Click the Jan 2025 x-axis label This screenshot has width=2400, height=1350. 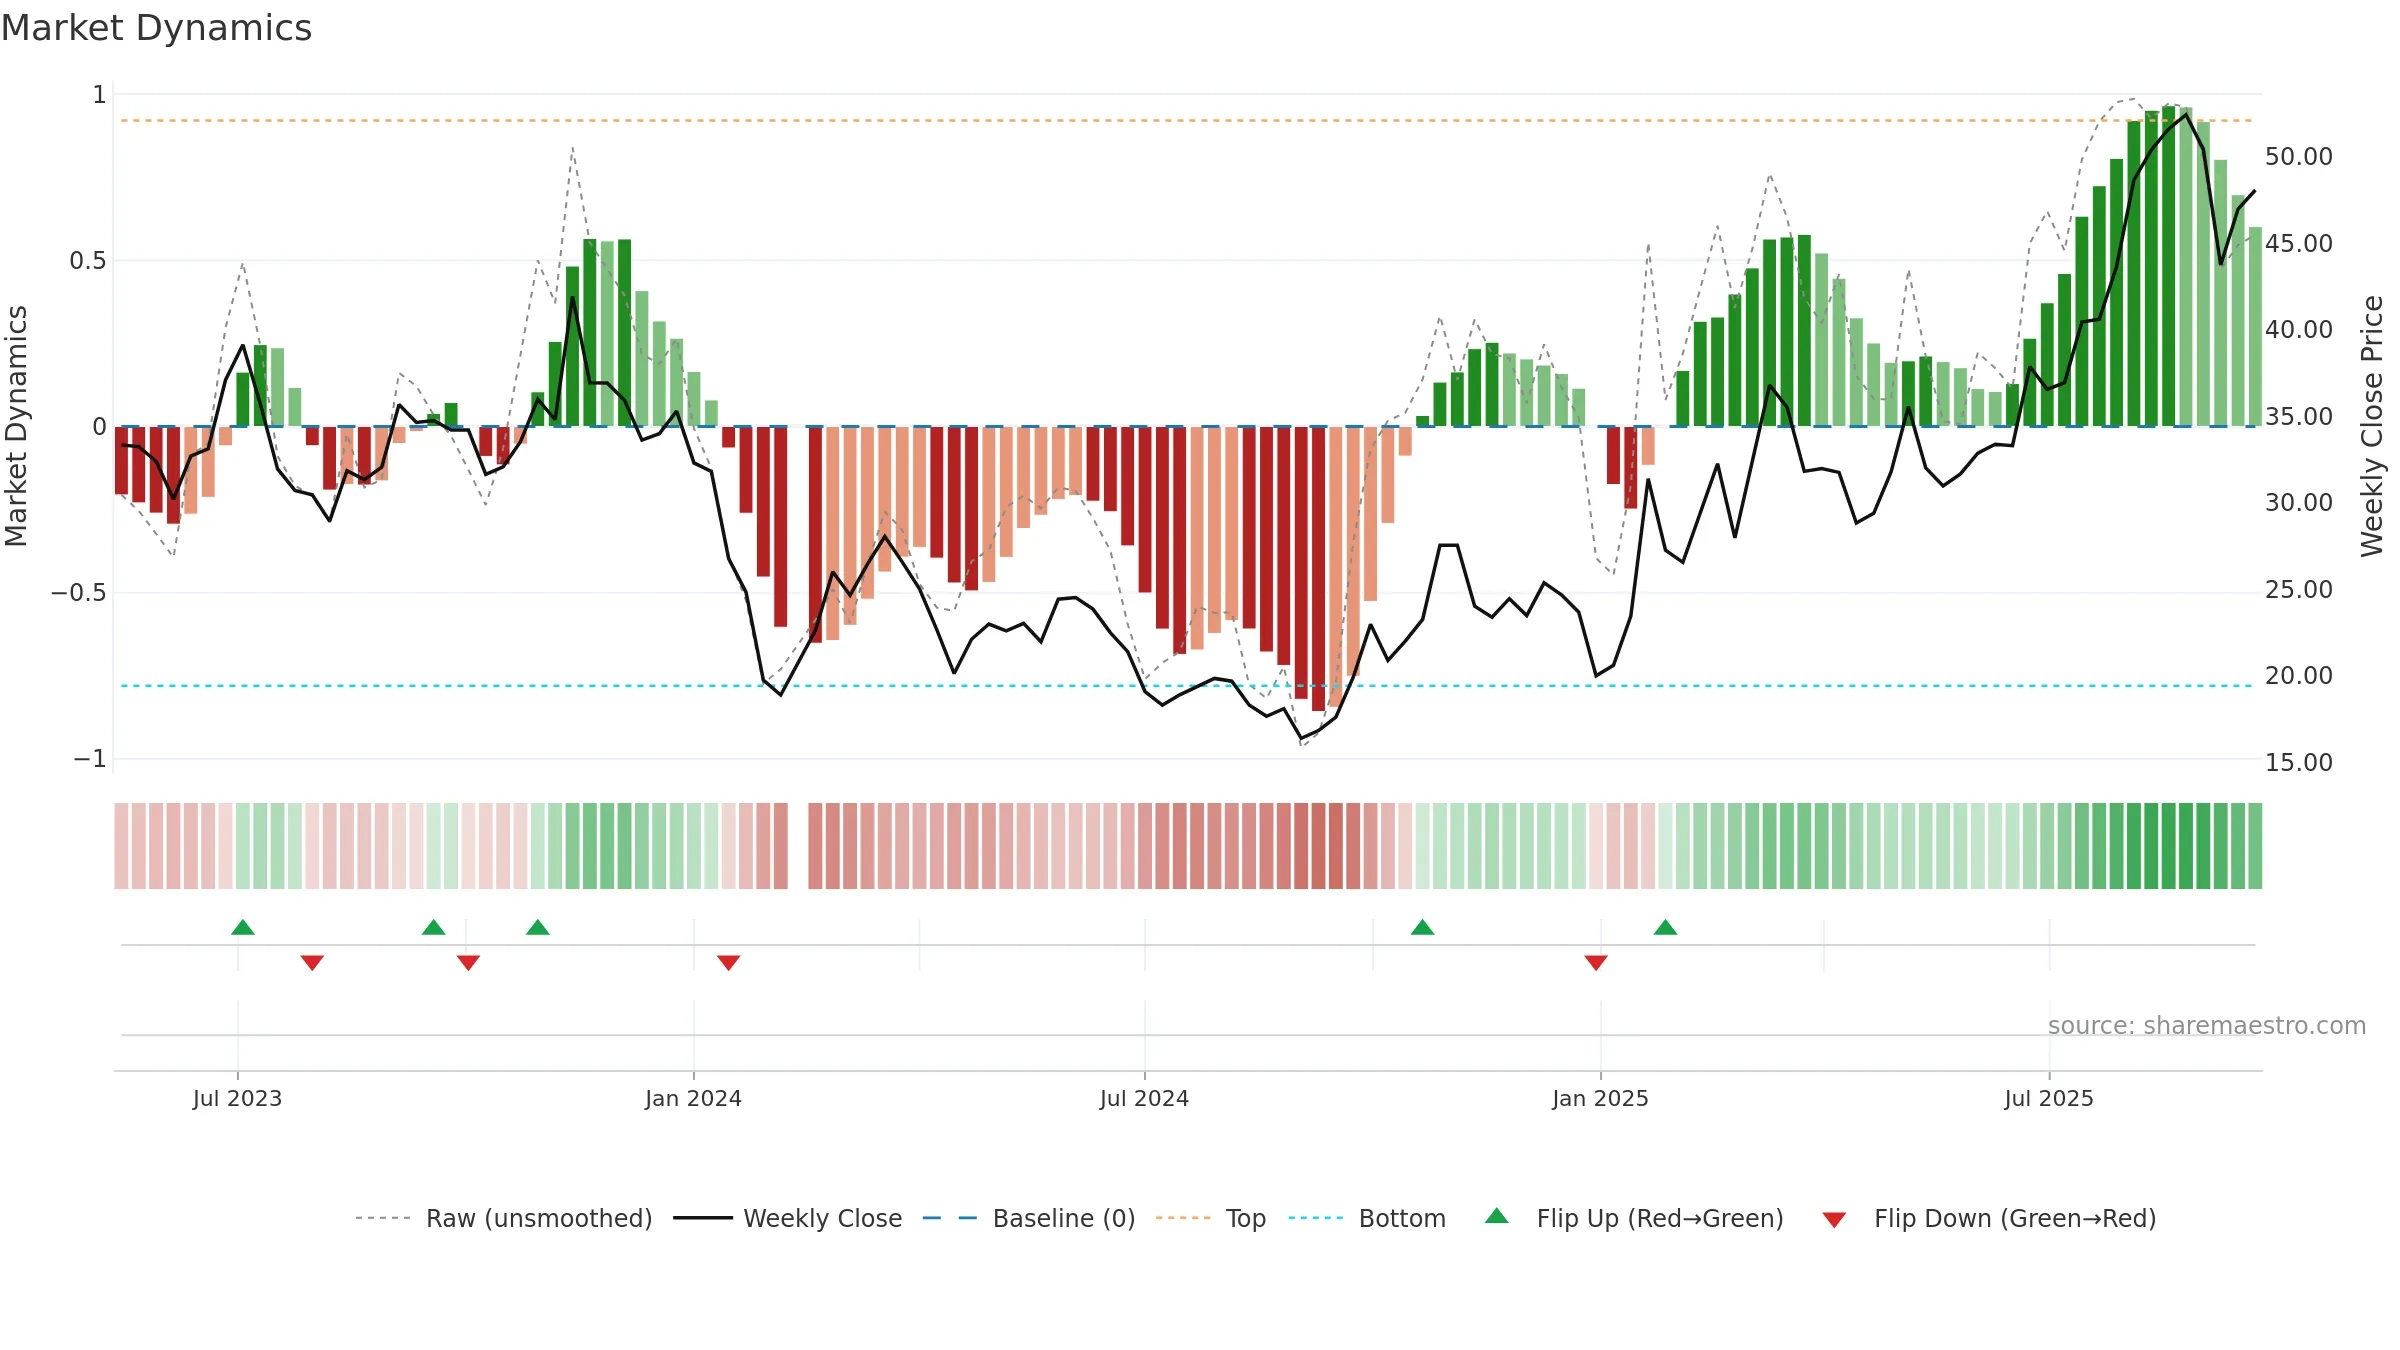click(1600, 1098)
